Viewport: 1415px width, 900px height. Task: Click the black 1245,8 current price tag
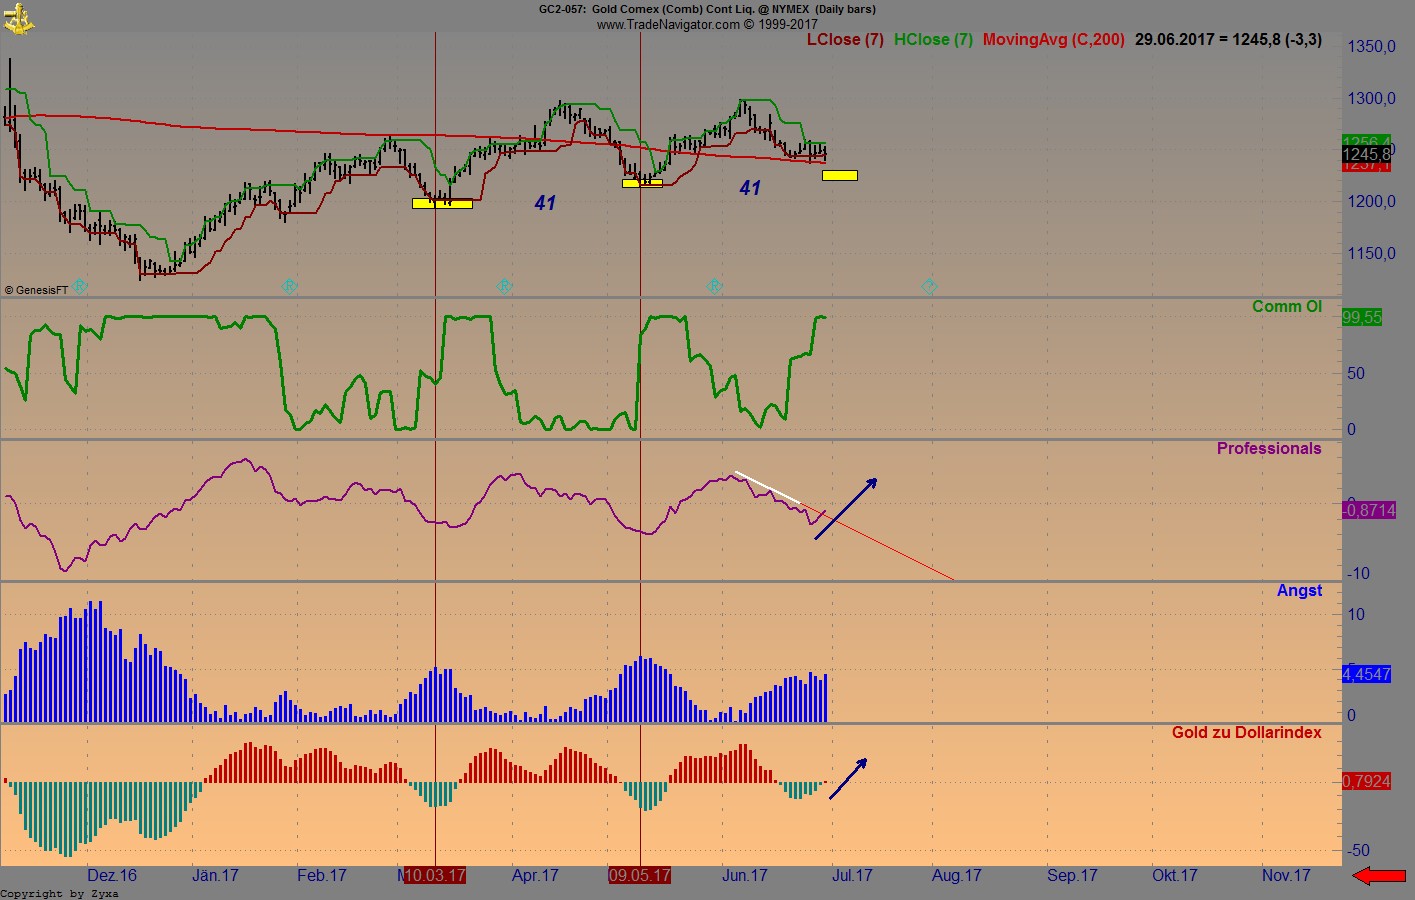click(1367, 155)
